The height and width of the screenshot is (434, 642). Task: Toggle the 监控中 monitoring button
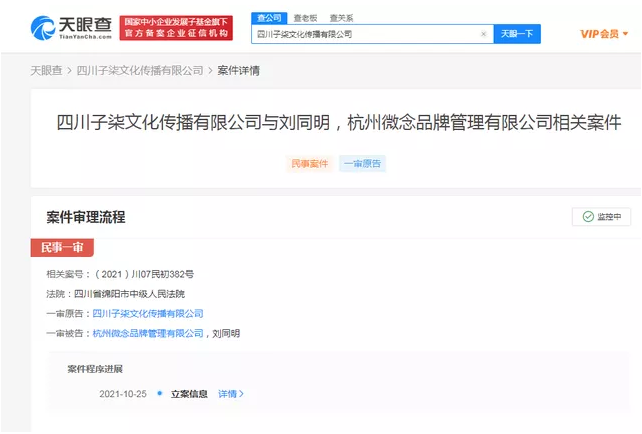click(x=601, y=217)
